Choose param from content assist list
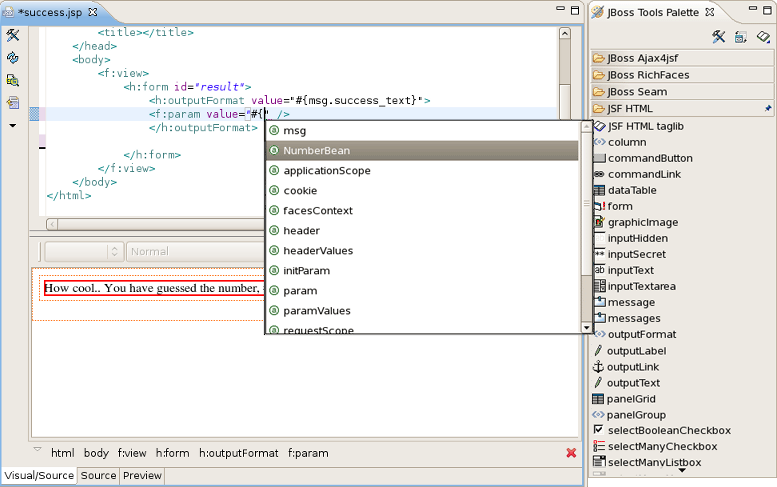Viewport: 777px width, 487px height. 422,291
